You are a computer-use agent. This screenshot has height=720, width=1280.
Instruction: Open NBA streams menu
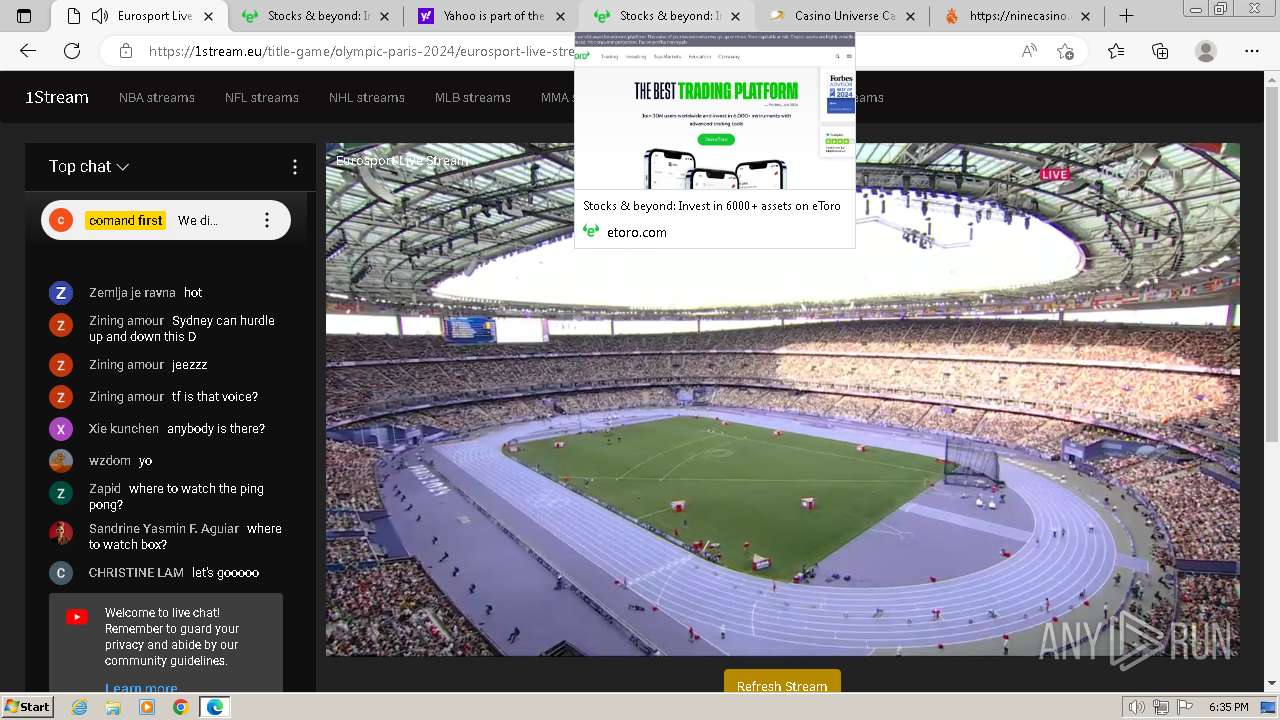pos(157,97)
